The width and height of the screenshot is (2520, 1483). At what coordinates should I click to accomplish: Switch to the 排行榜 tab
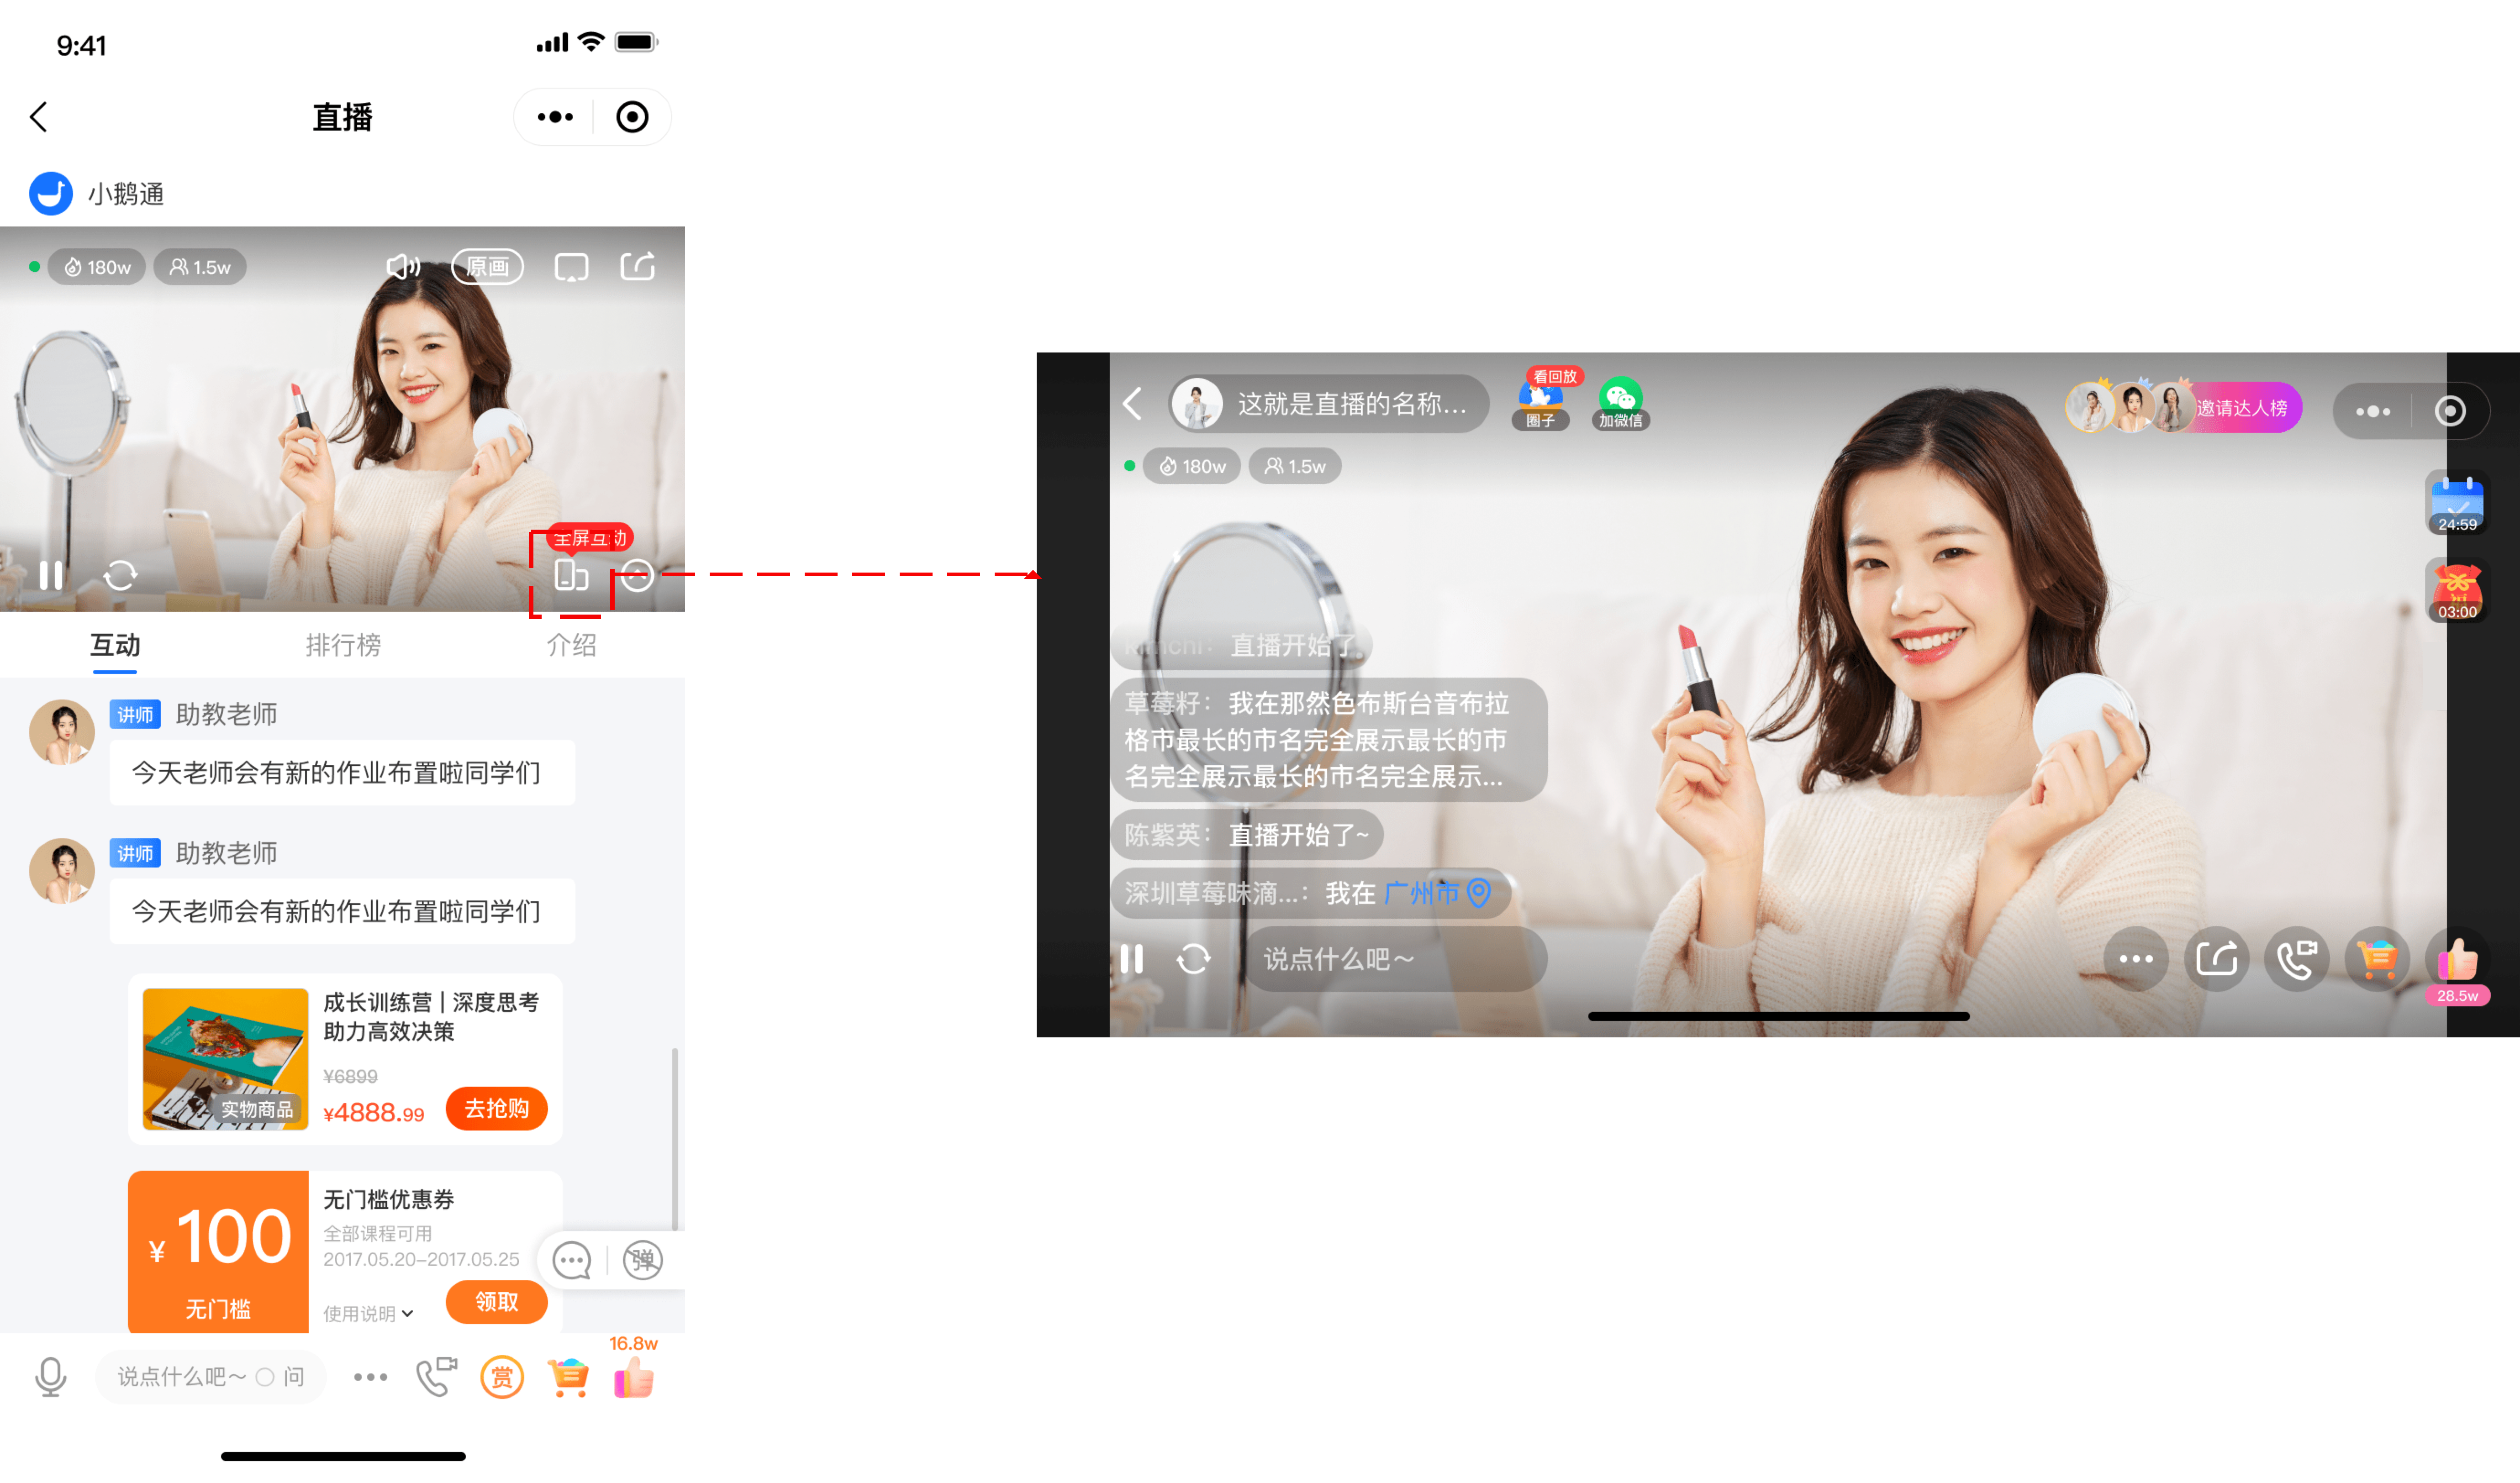[x=343, y=645]
